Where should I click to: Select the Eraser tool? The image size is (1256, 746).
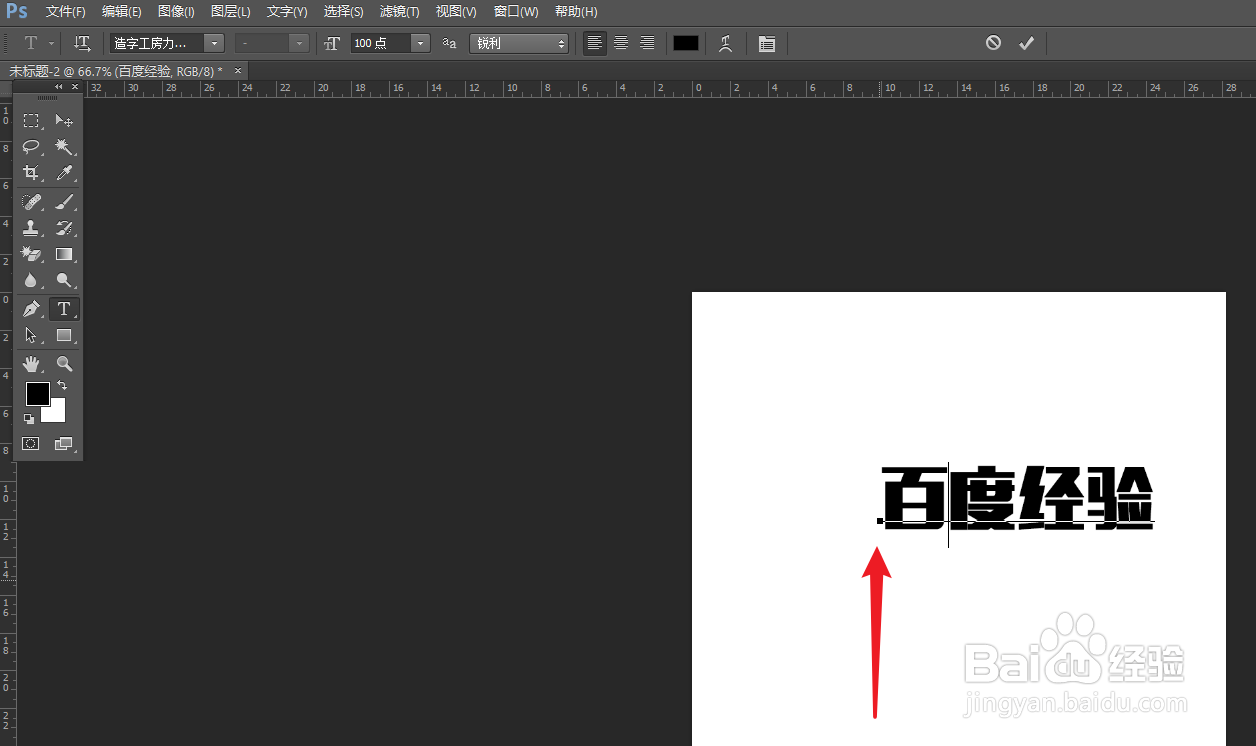pyautogui.click(x=32, y=254)
